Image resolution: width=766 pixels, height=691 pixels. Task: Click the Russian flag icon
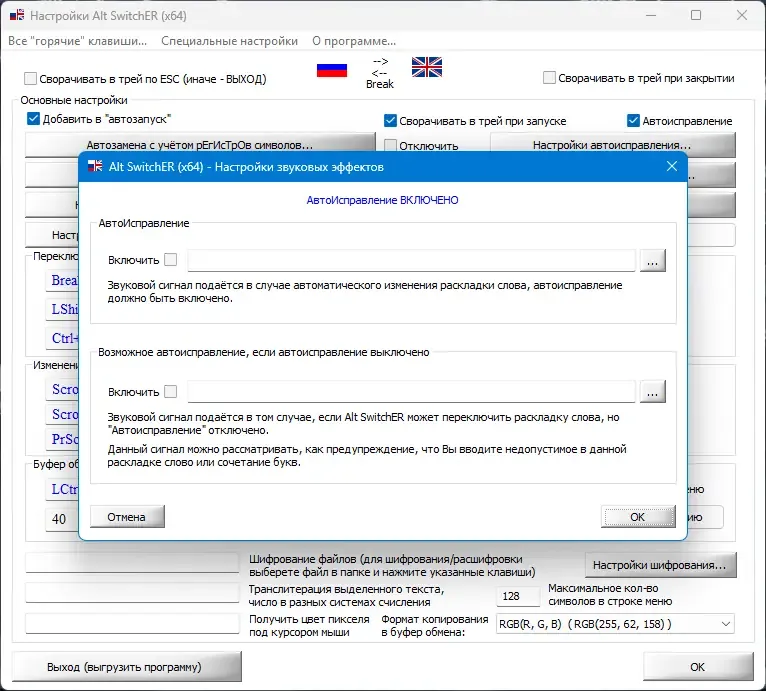point(332,70)
